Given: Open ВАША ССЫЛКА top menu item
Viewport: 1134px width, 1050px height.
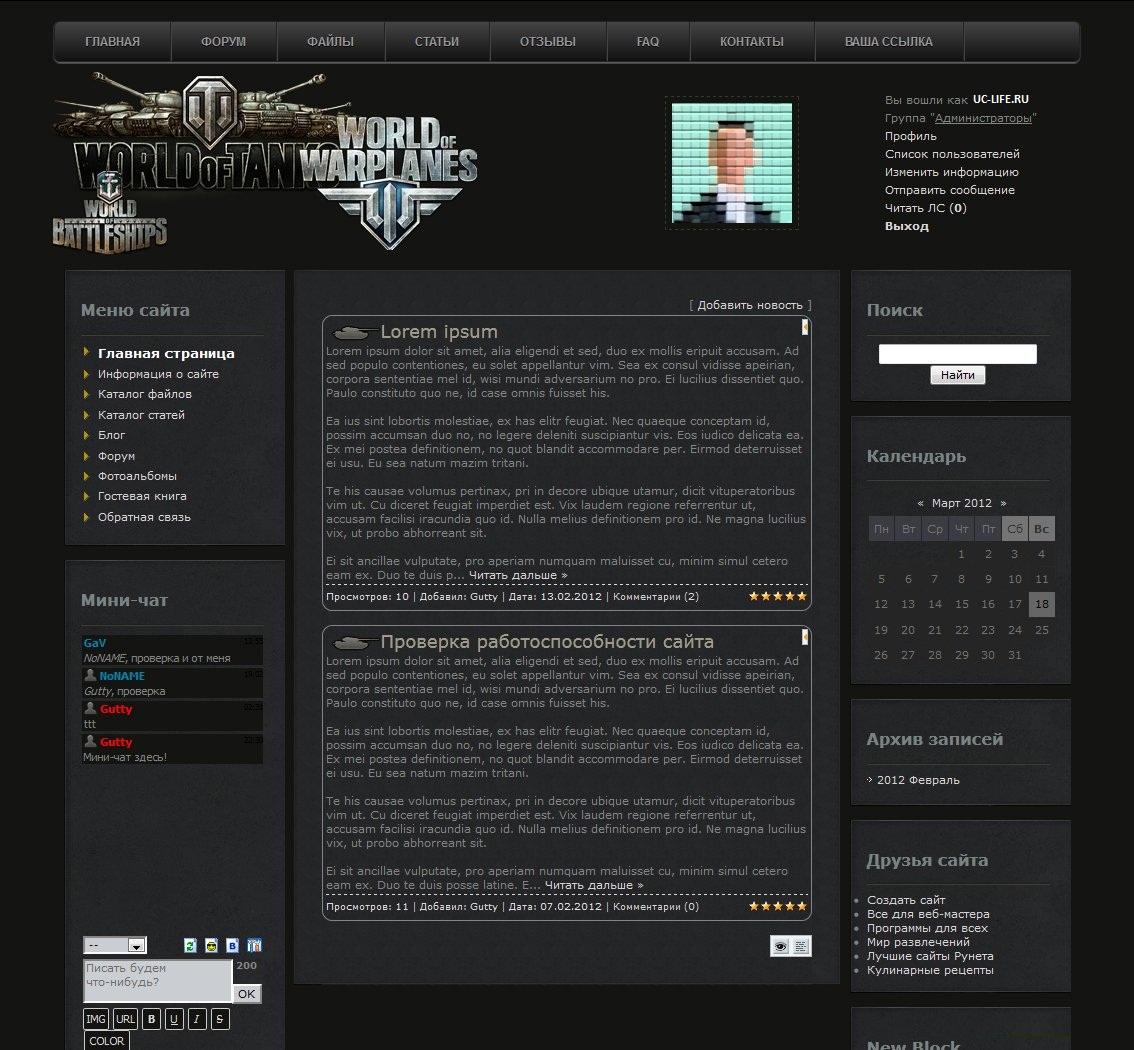Looking at the screenshot, I should [889, 42].
